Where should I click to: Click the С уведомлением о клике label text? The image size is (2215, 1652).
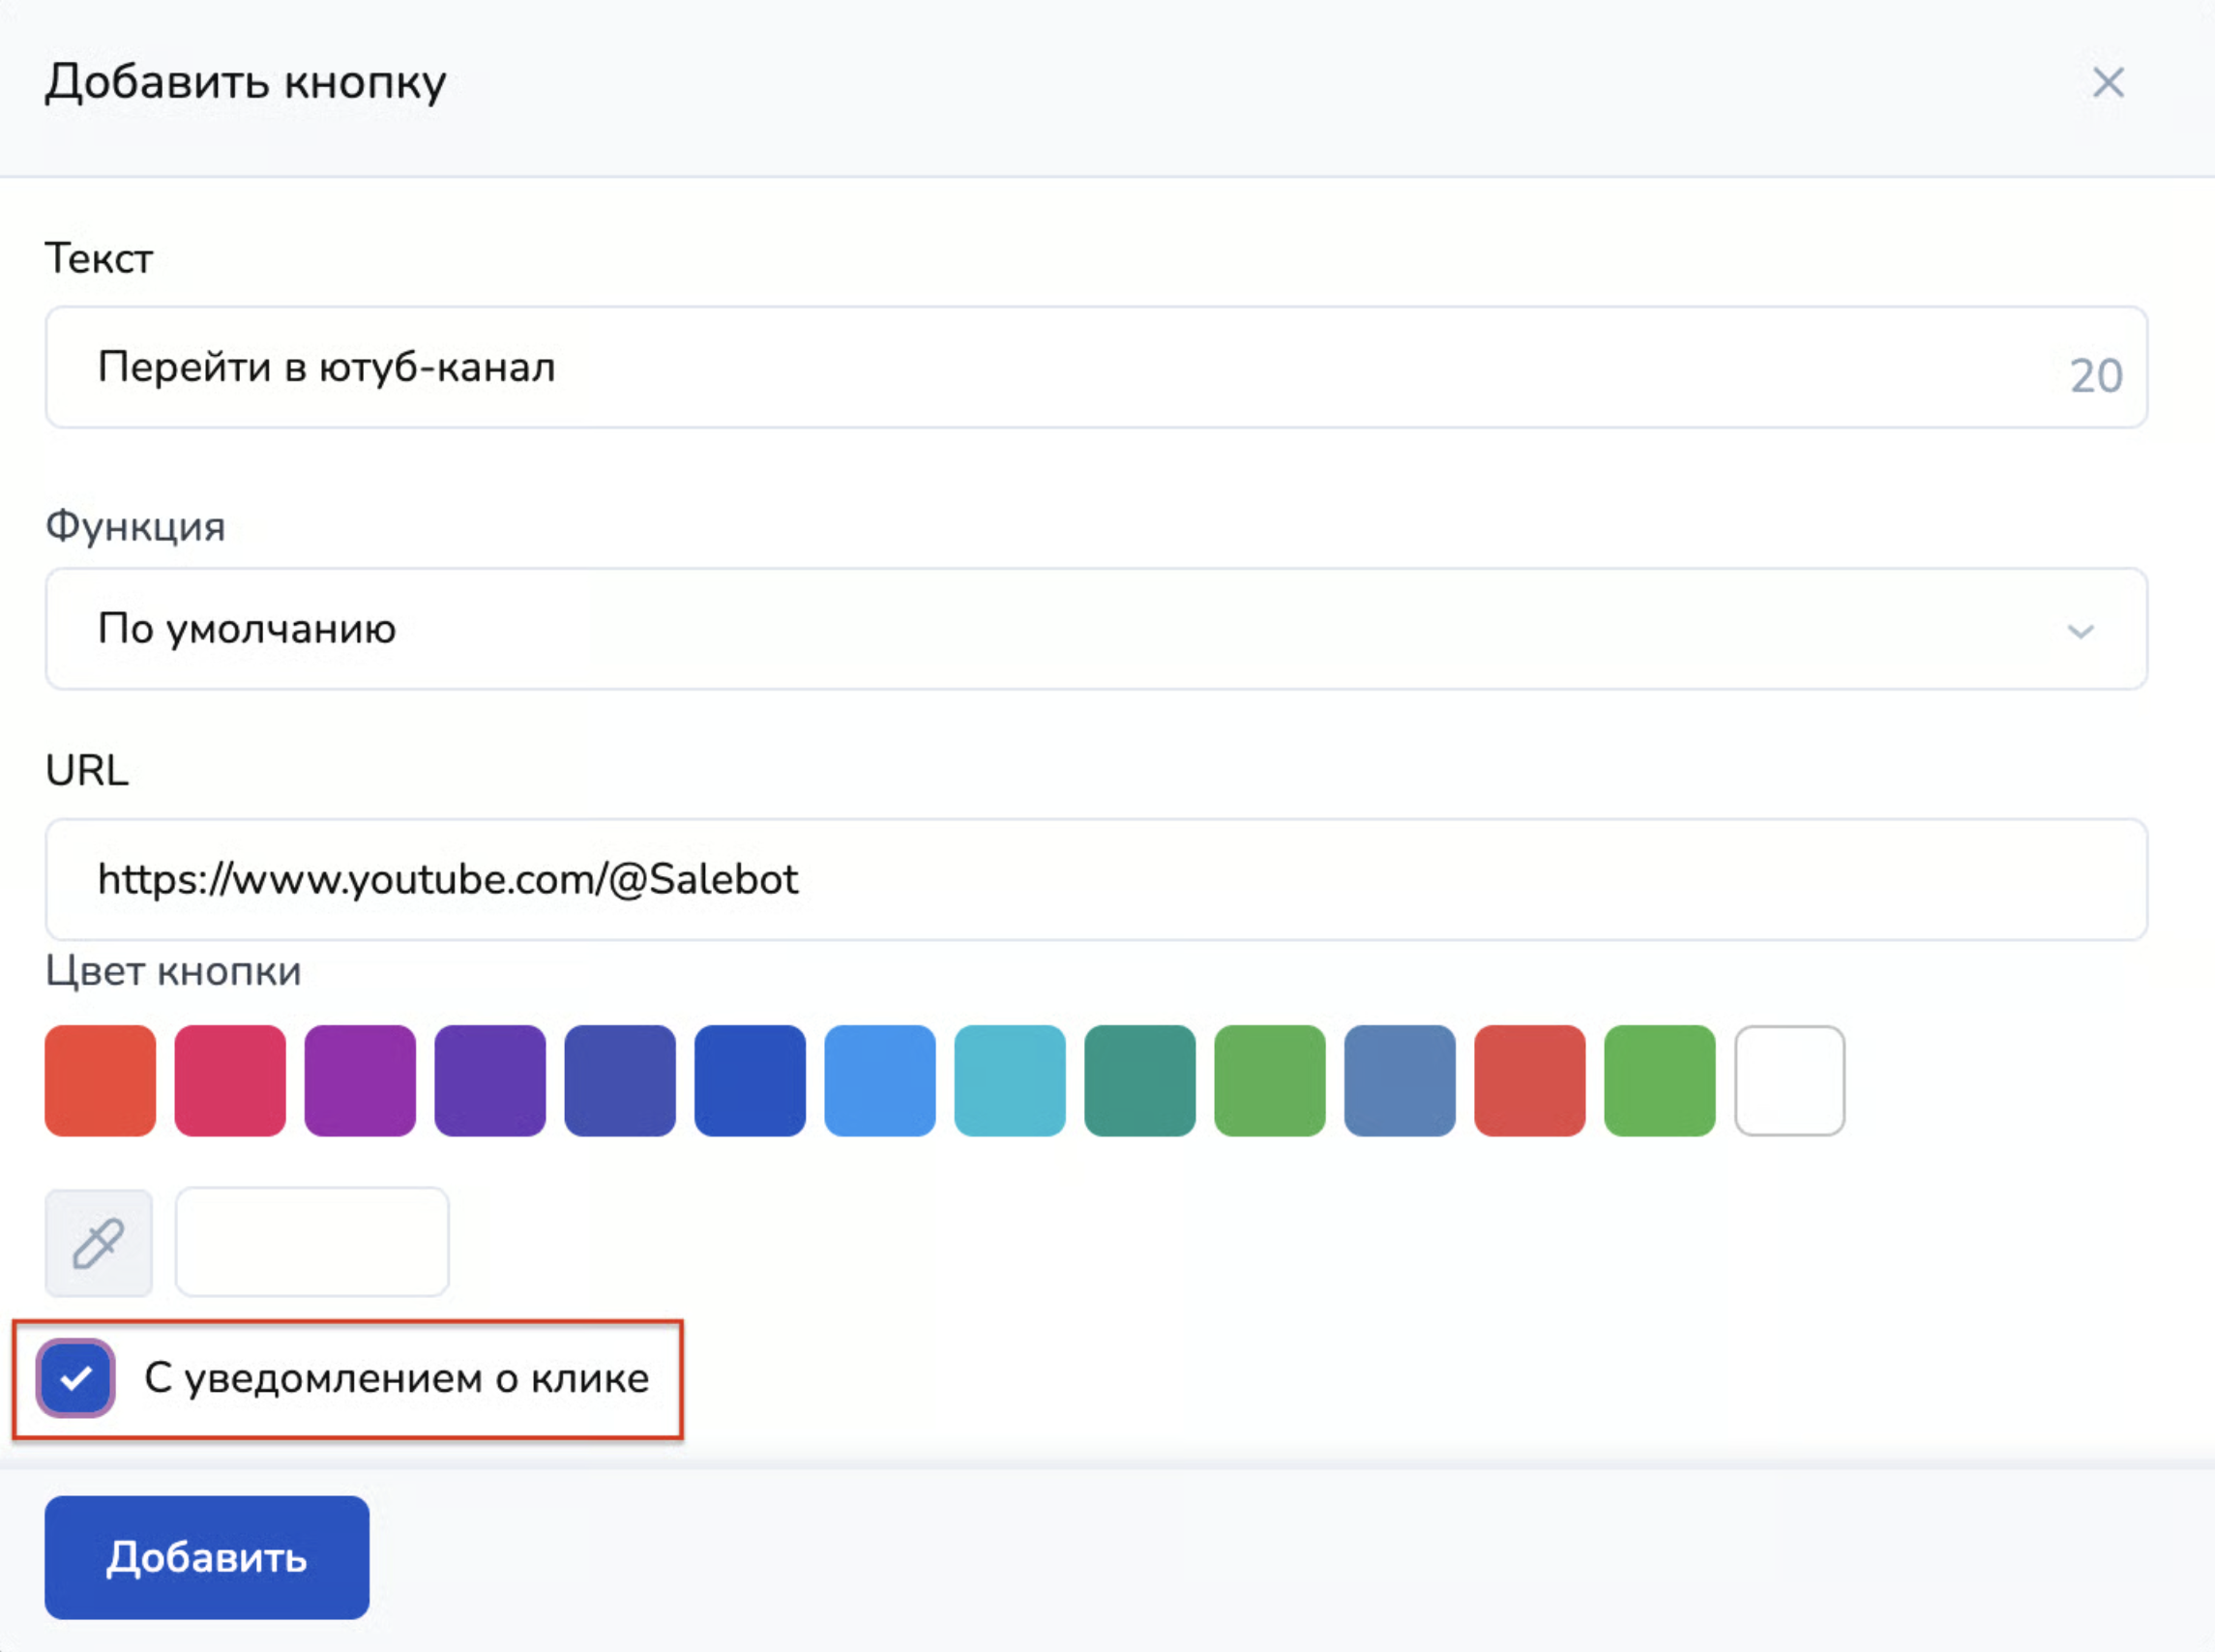point(397,1378)
